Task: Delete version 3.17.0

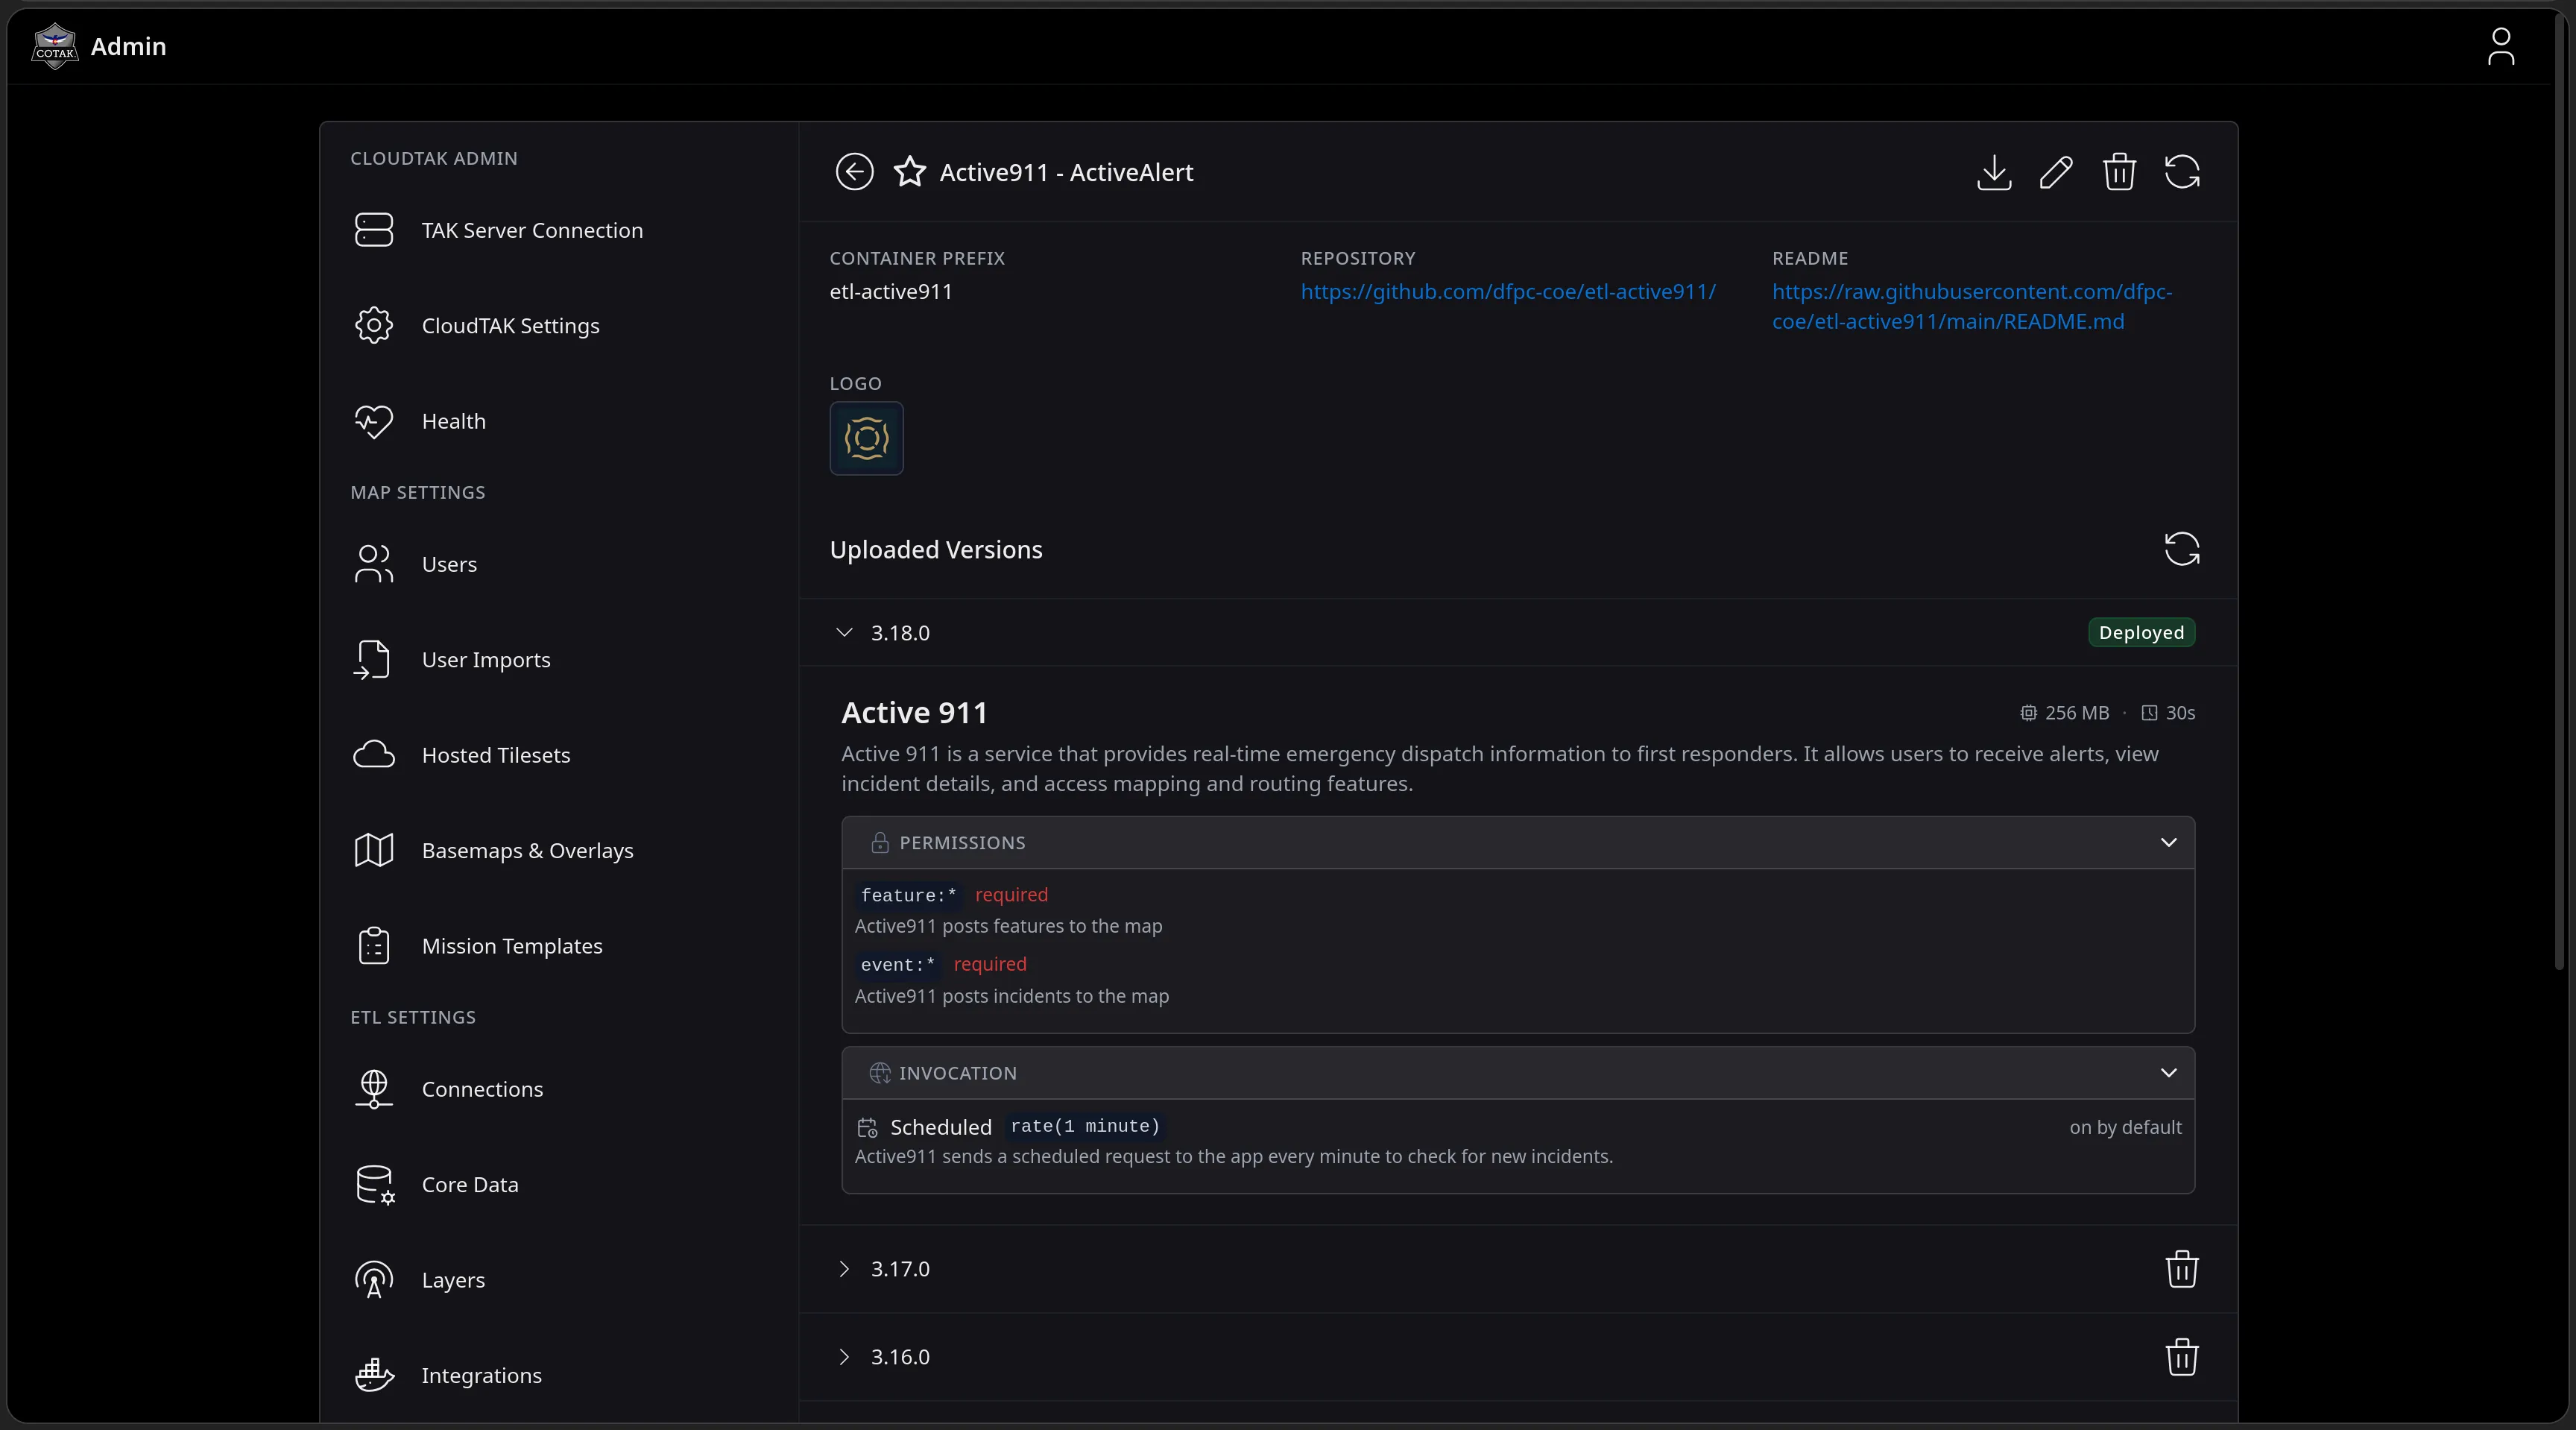Action: (x=2181, y=1269)
